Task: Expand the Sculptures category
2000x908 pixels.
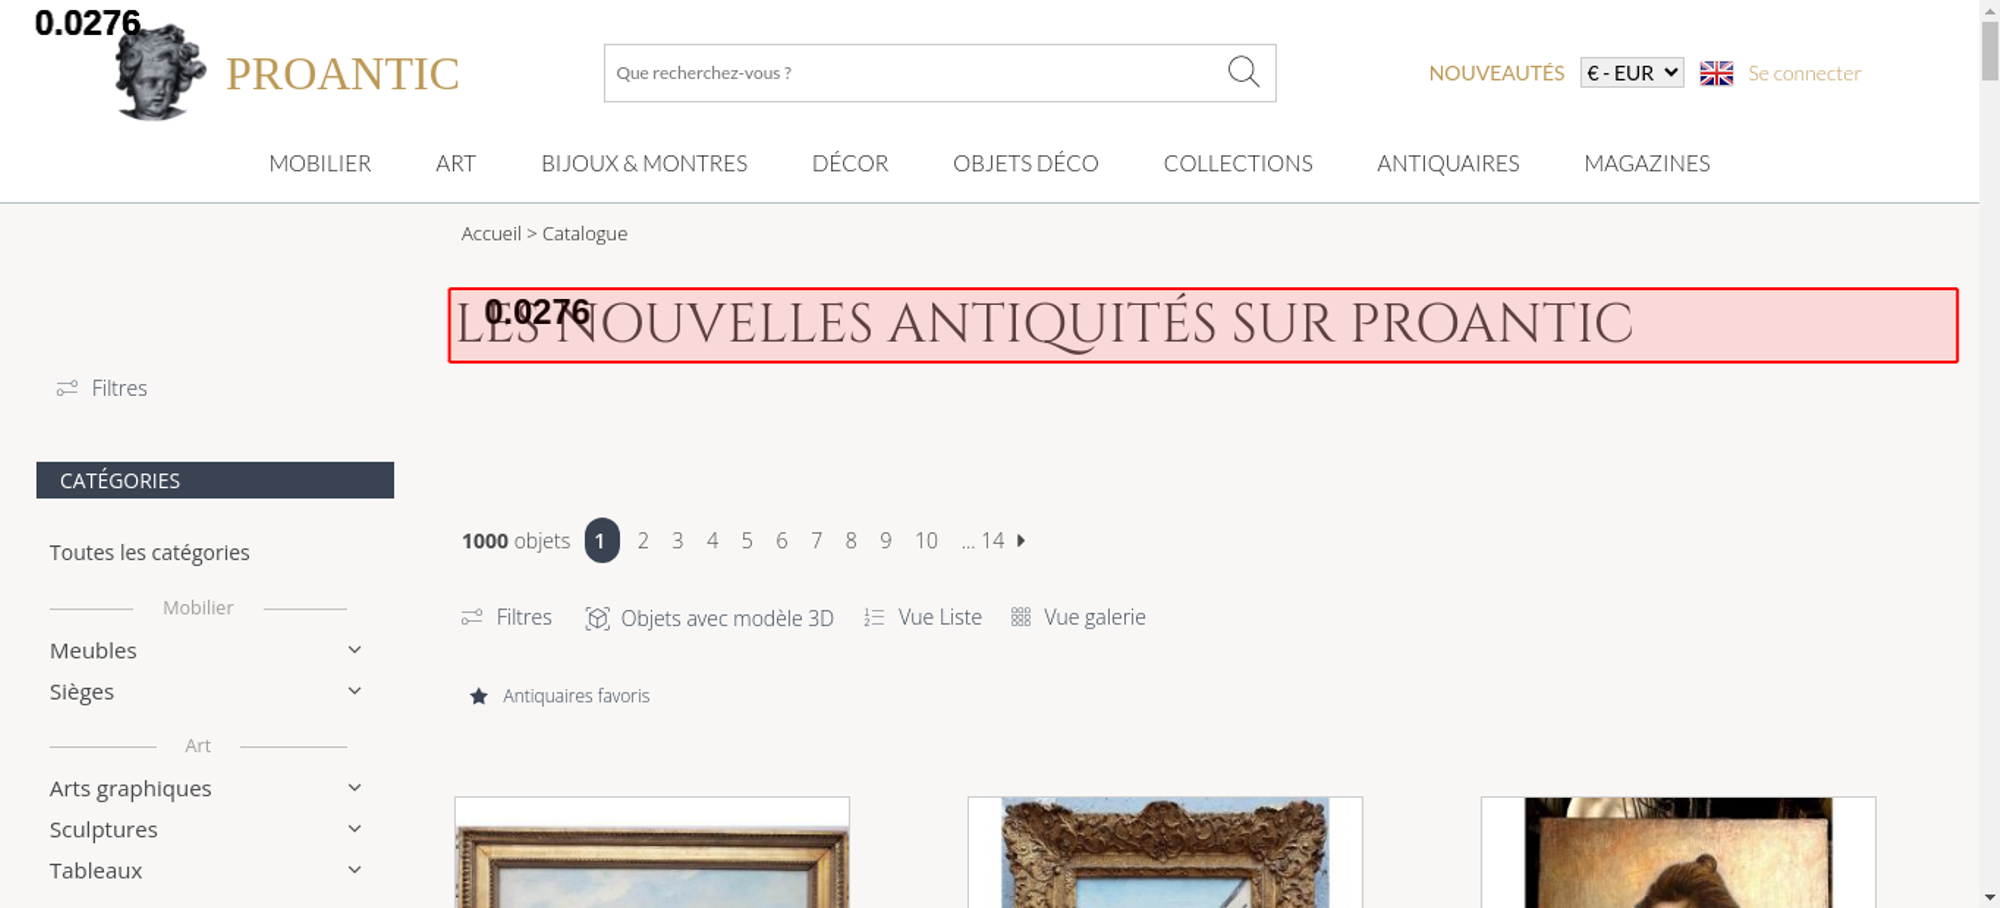Action: 354,829
